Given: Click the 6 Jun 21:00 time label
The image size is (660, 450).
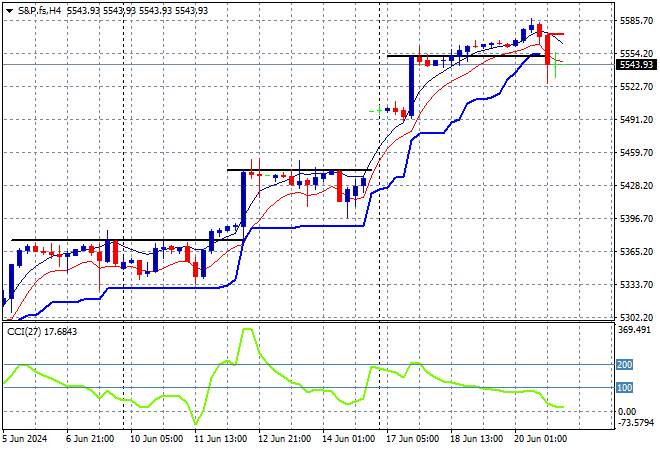Looking at the screenshot, I should point(90,439).
